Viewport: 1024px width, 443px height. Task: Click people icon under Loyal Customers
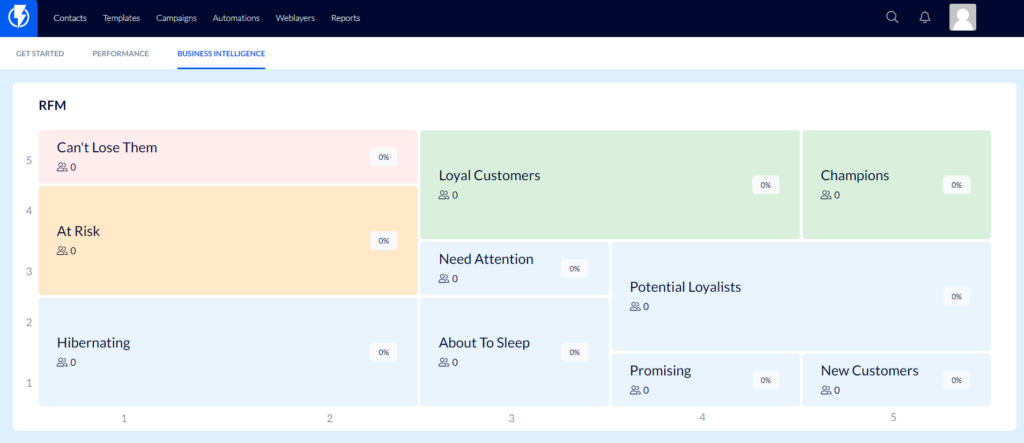tap(444, 195)
